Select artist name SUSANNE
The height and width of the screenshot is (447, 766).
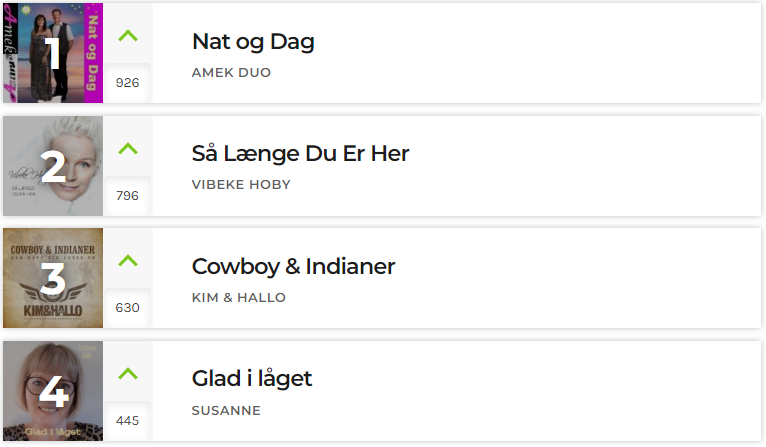[x=226, y=410]
